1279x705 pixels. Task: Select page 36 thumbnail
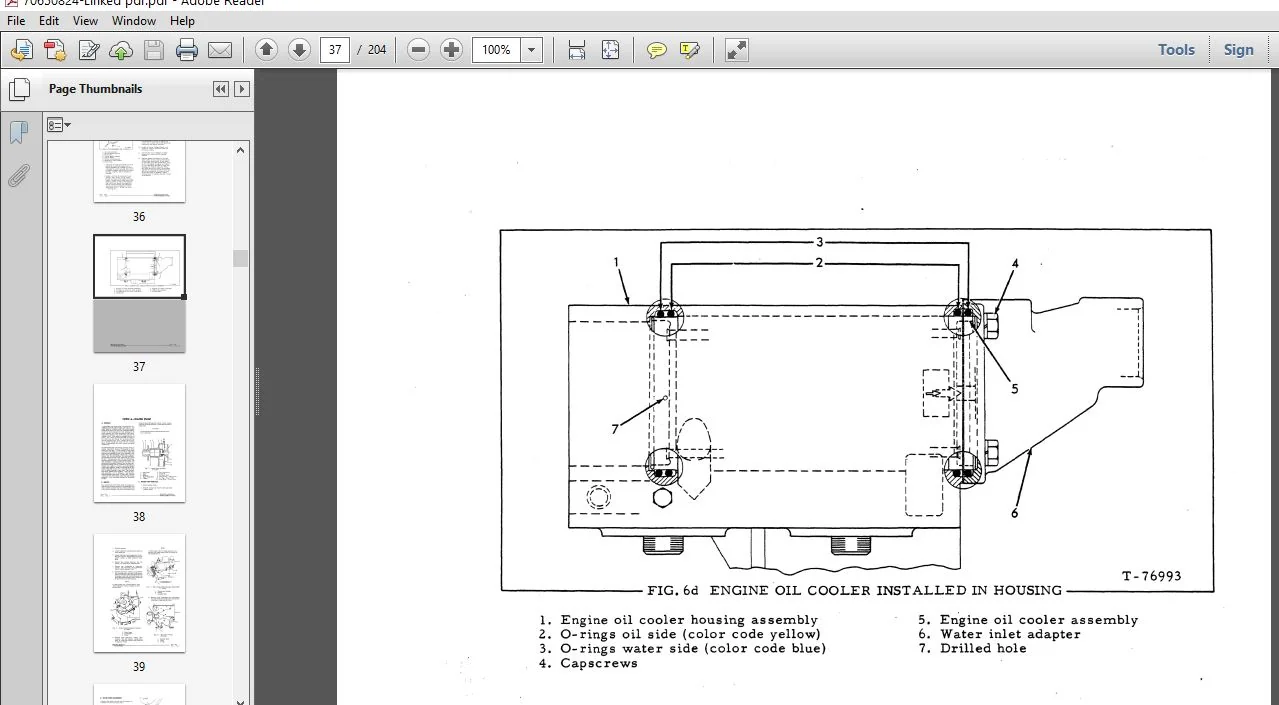(139, 172)
